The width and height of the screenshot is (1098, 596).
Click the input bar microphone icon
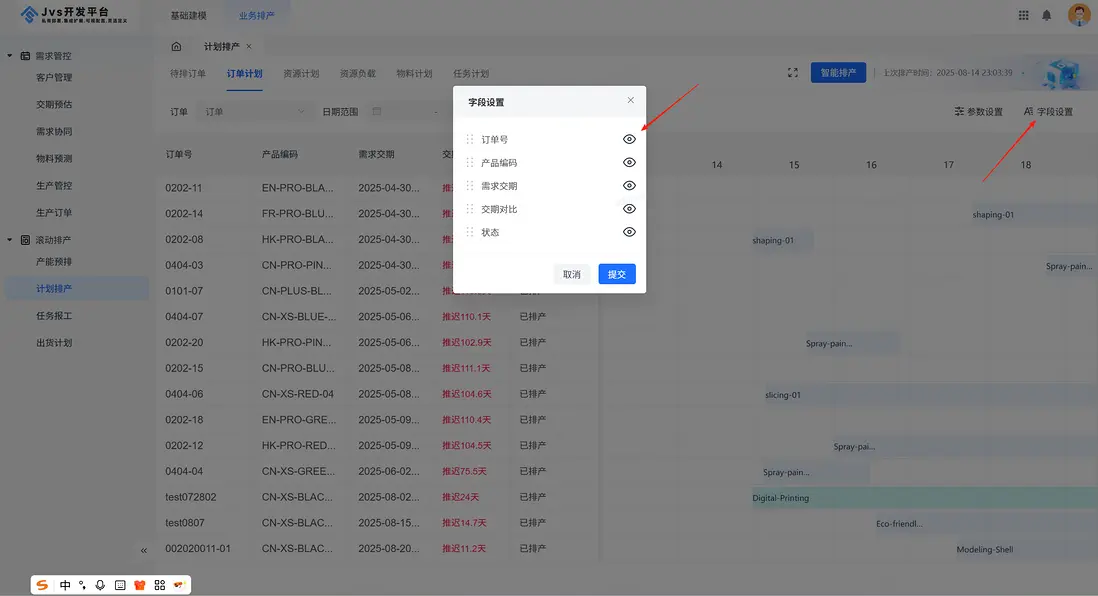click(100, 585)
